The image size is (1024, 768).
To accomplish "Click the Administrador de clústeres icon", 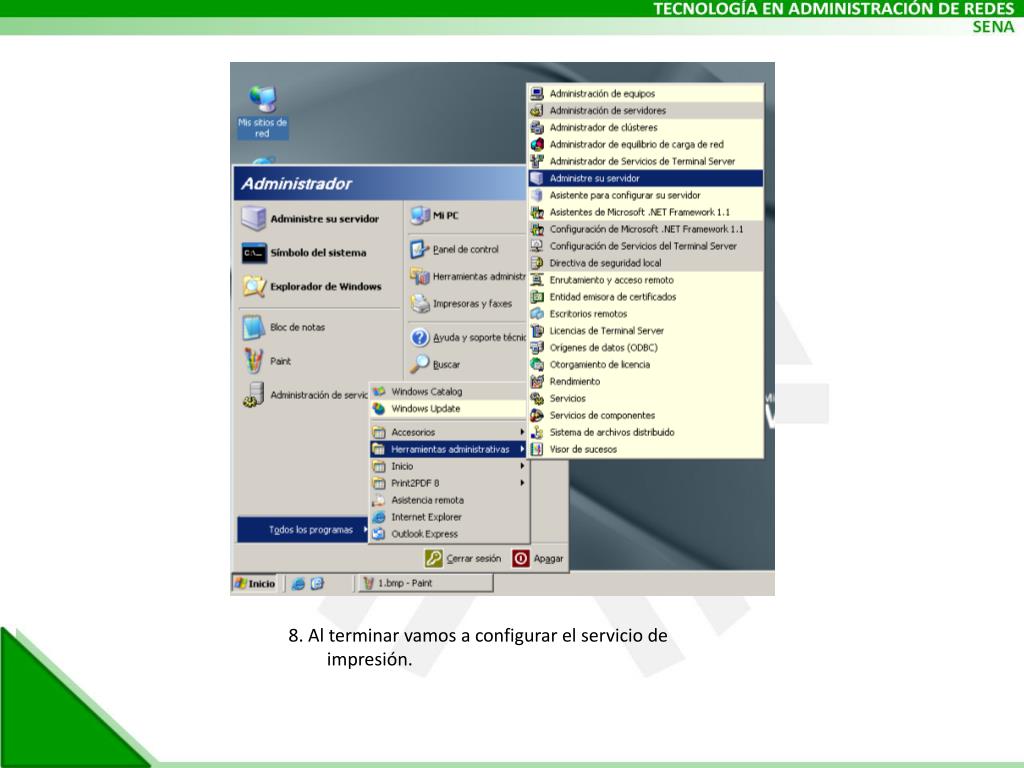I will 537,127.
